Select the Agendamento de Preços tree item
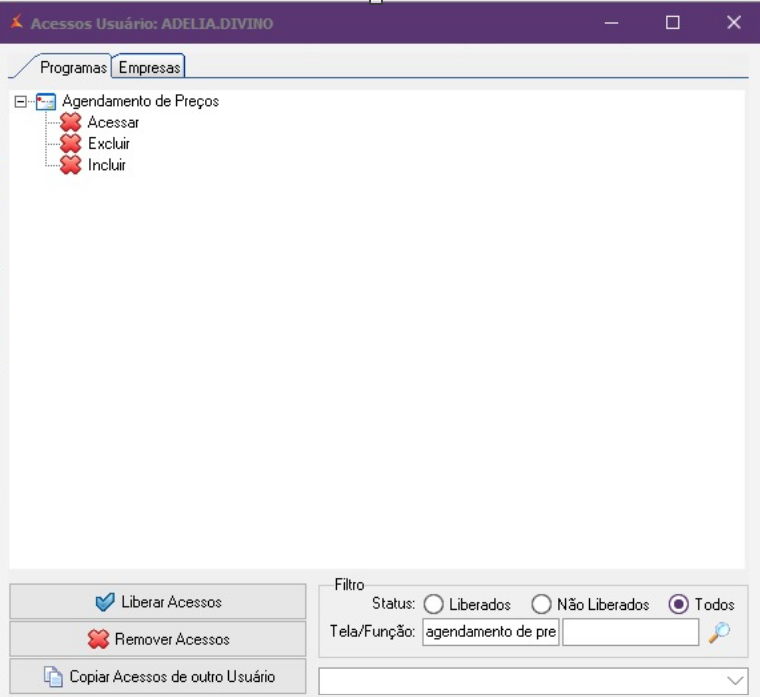The image size is (760, 697). click(141, 101)
